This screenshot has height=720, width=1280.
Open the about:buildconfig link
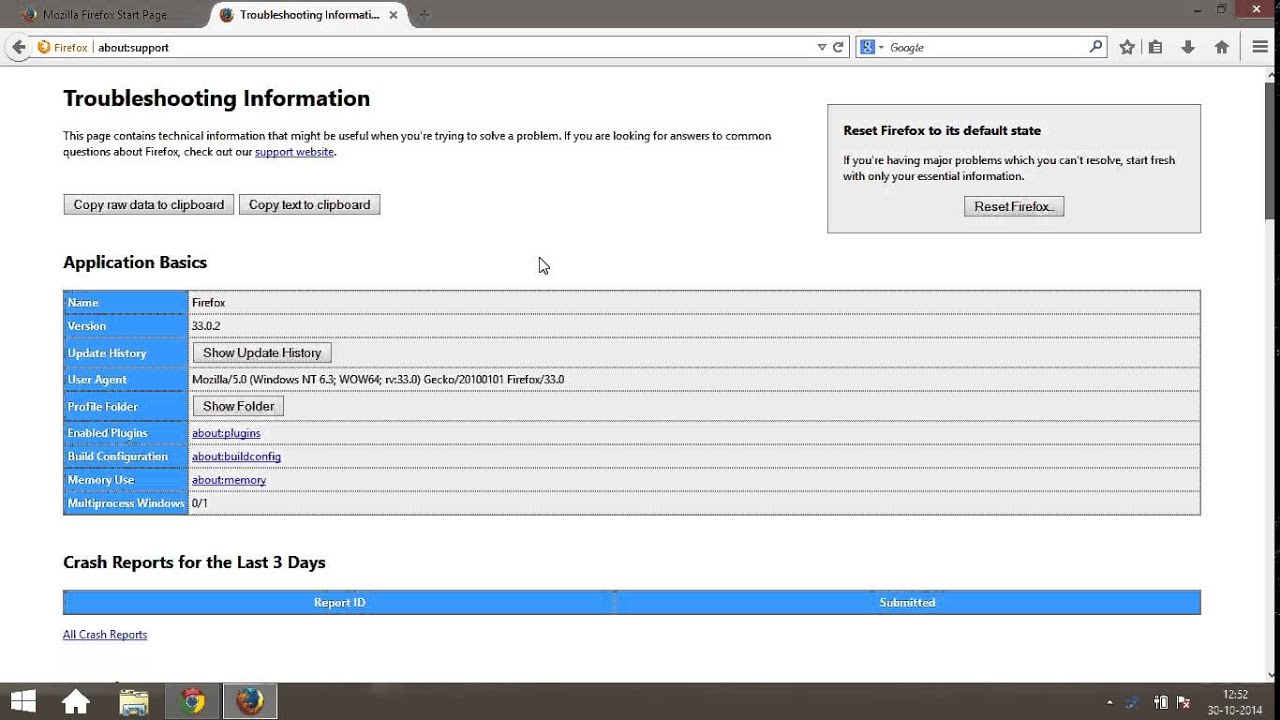coord(236,456)
